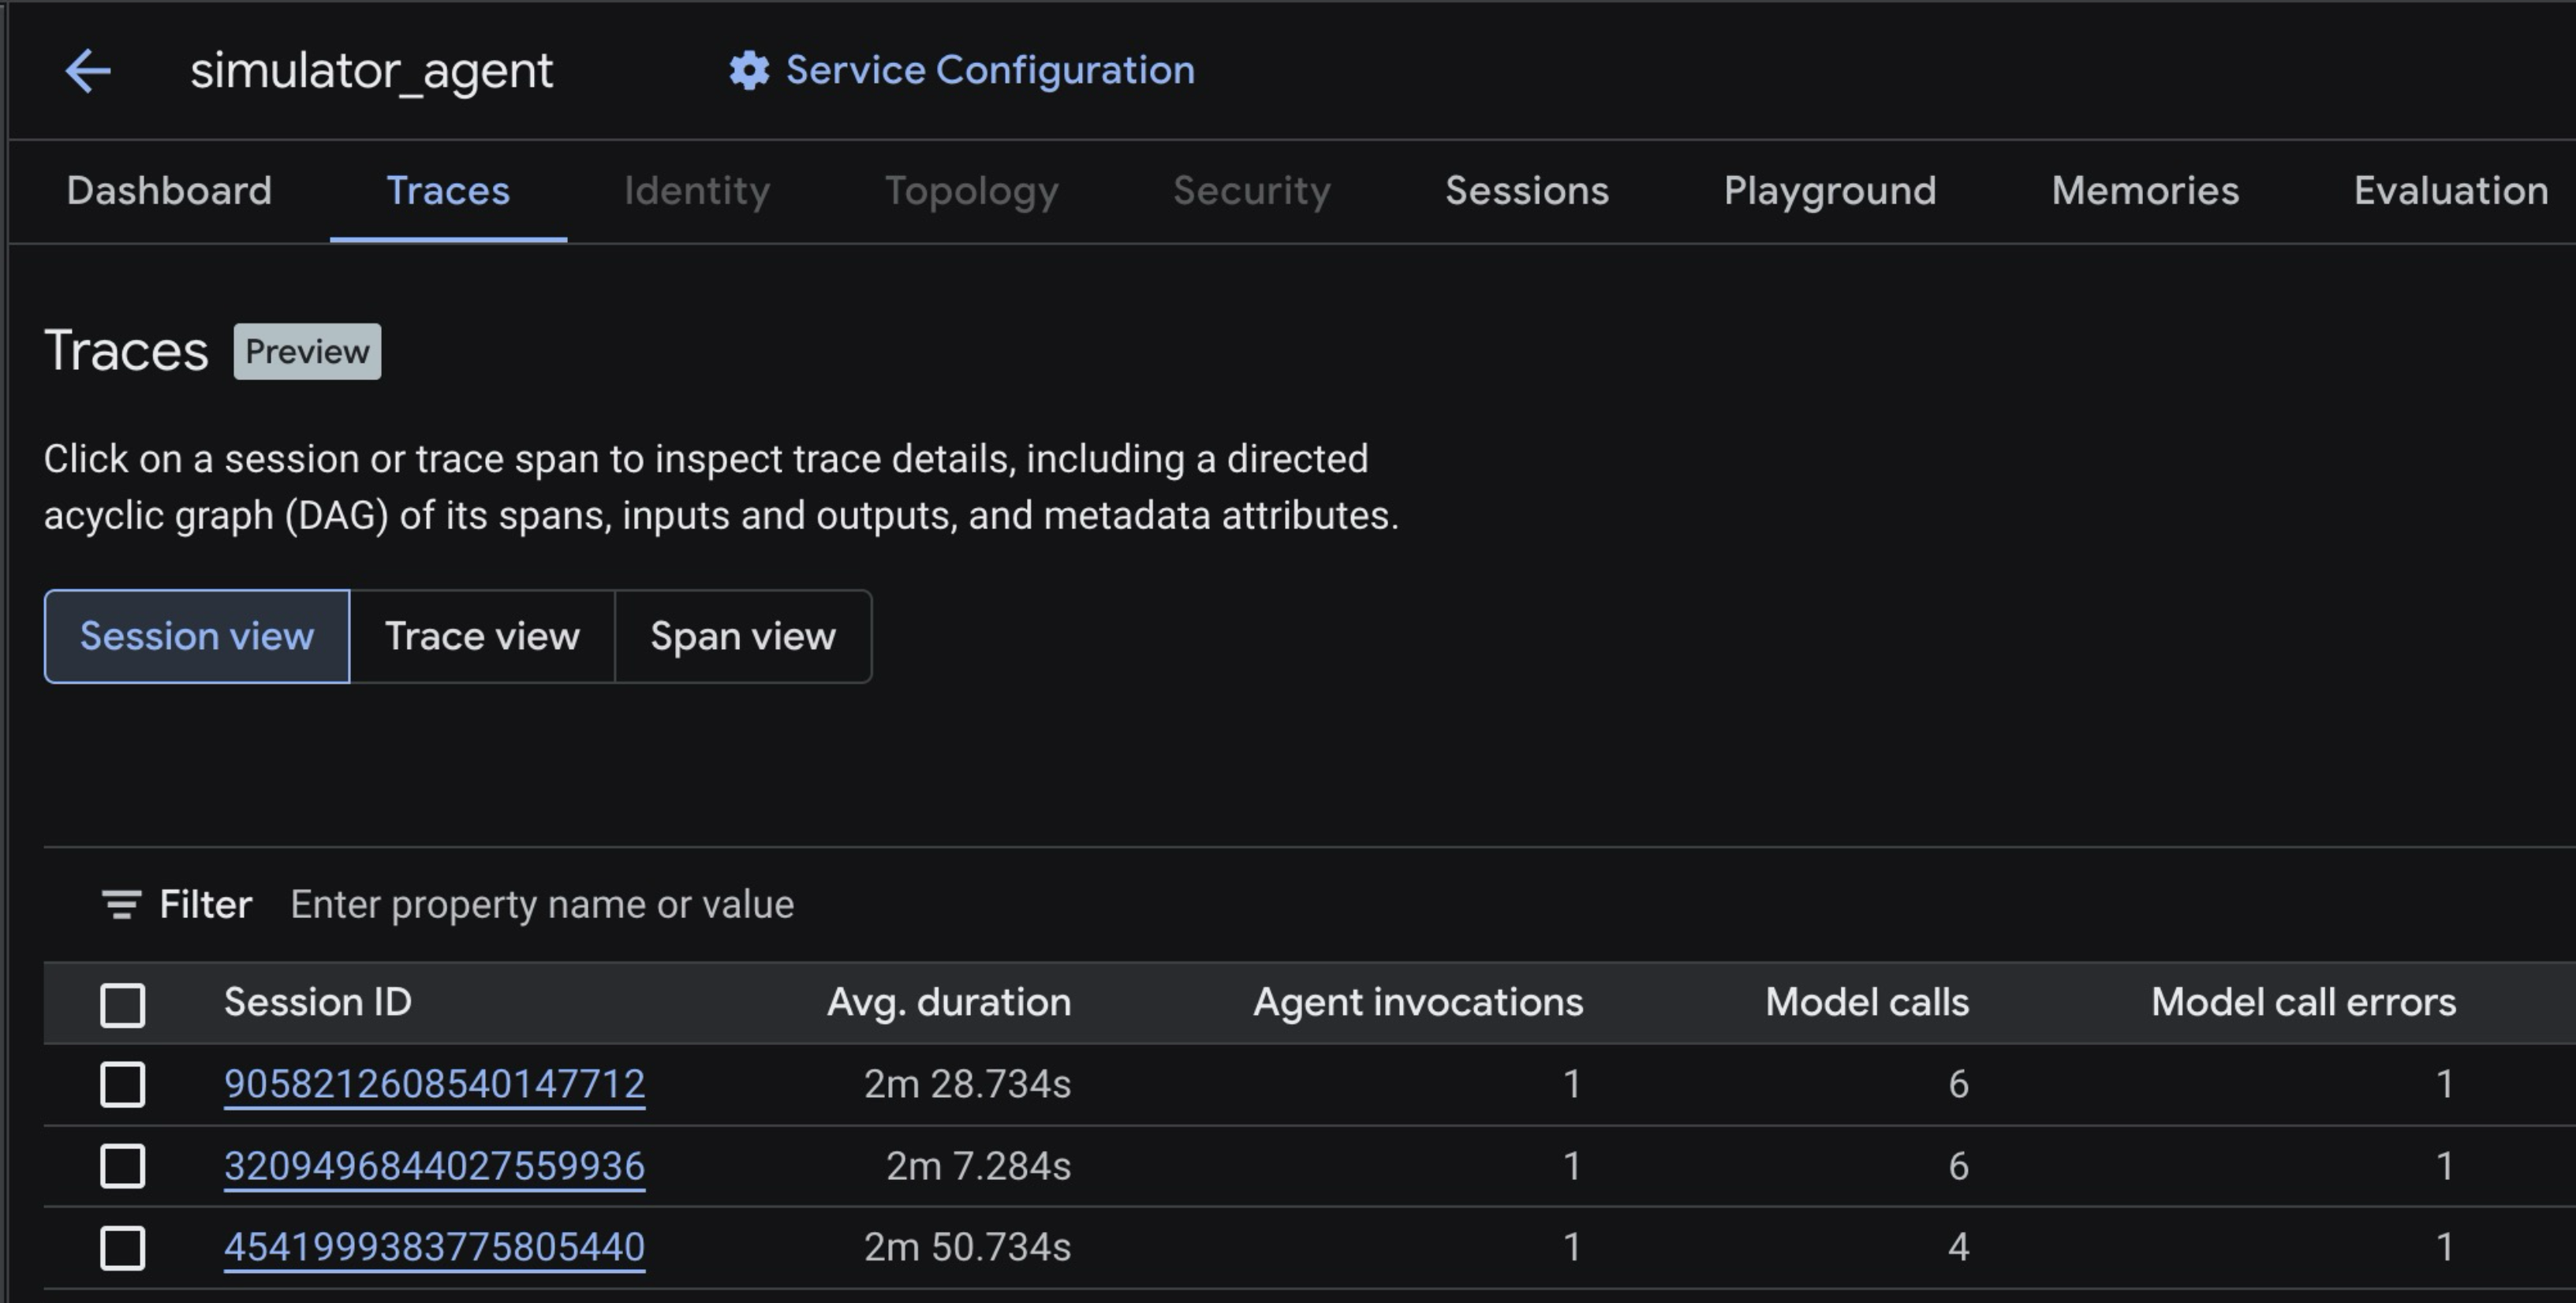Image resolution: width=2576 pixels, height=1303 pixels.
Task: Open session 9058212608540147712 link
Action: (x=434, y=1084)
